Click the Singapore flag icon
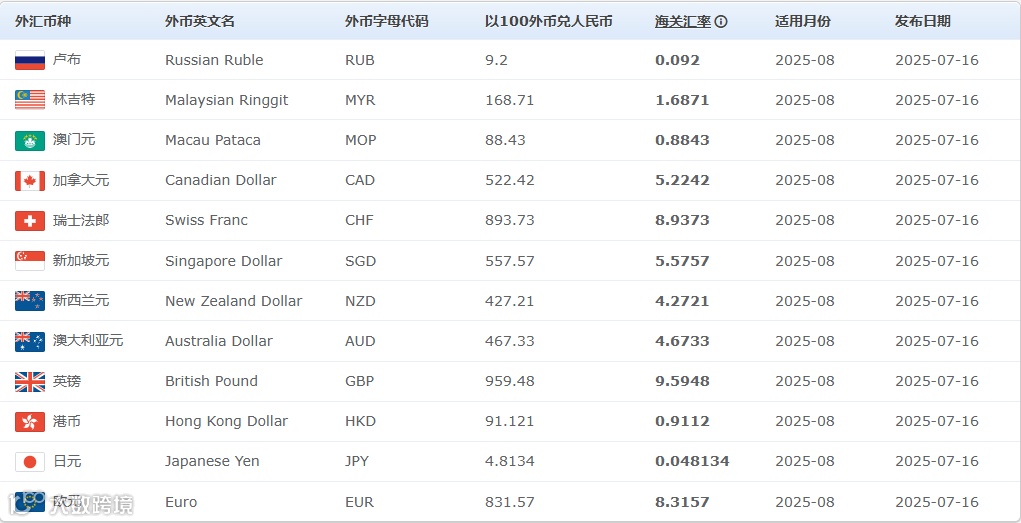The width and height of the screenshot is (1021, 523). coord(30,261)
